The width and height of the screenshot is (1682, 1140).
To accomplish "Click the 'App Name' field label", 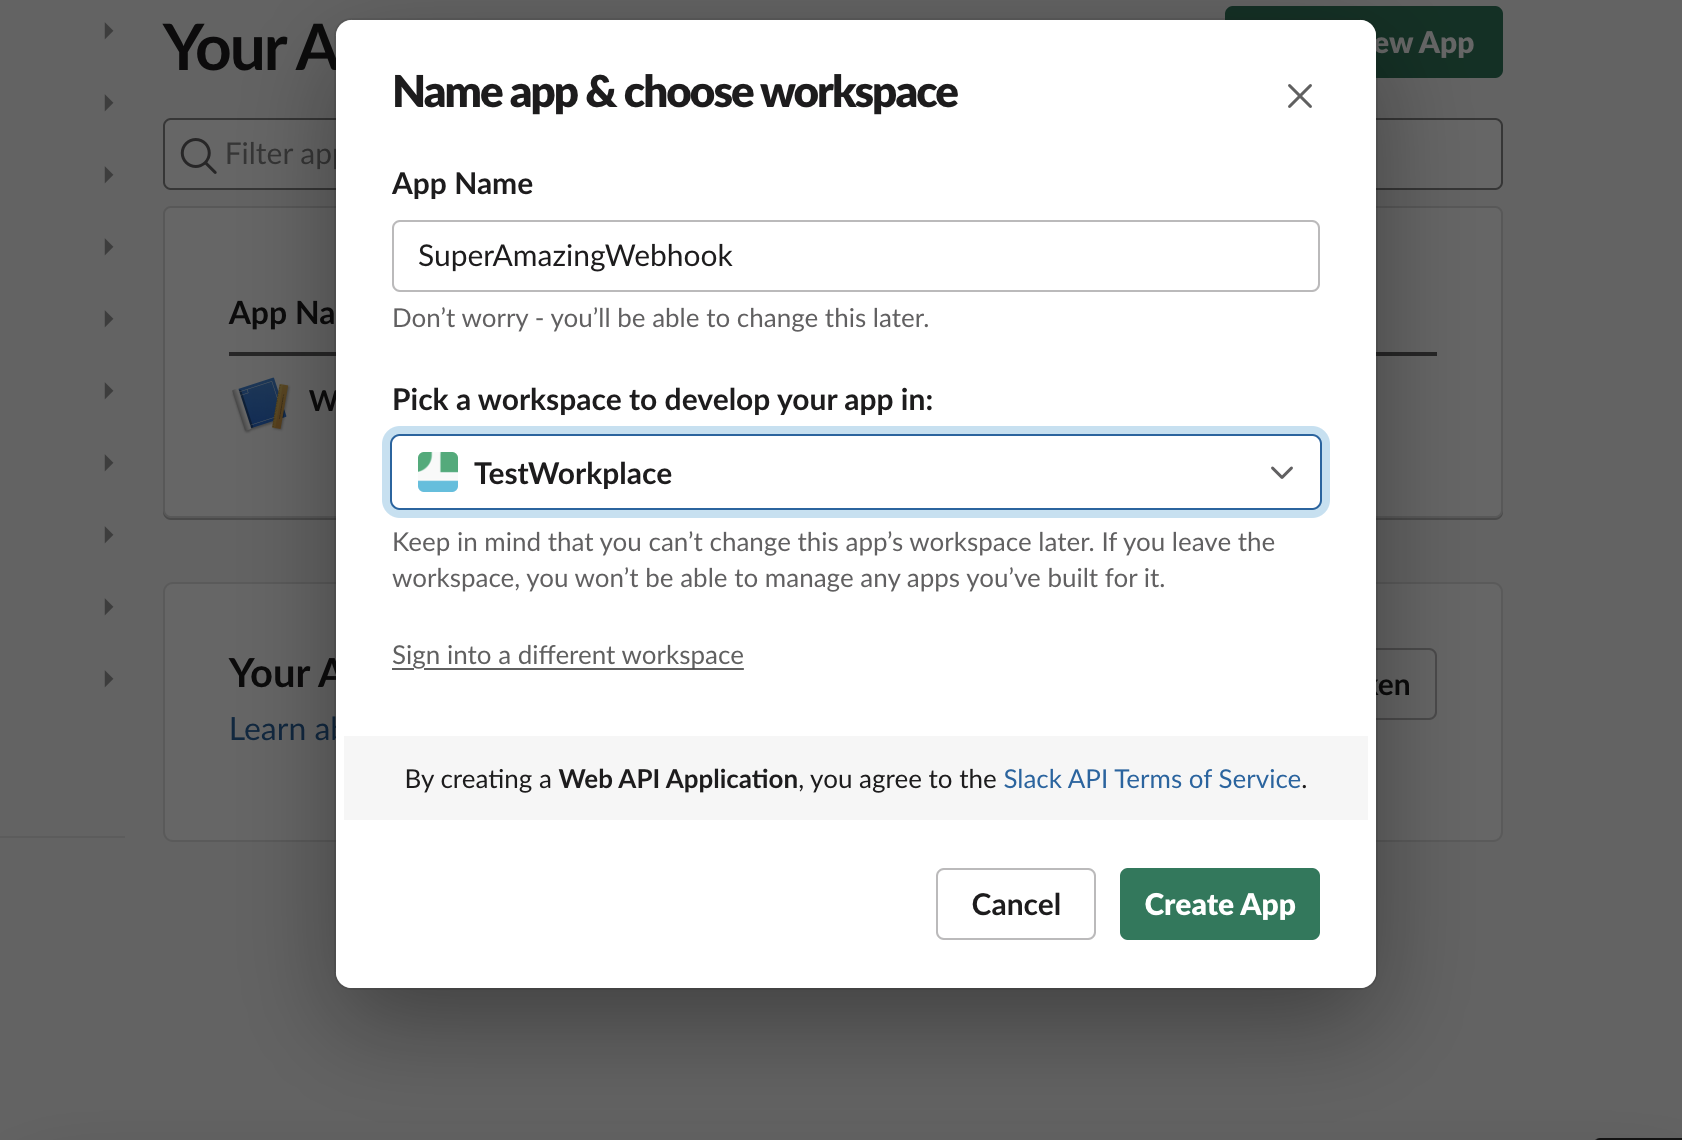I will (462, 184).
